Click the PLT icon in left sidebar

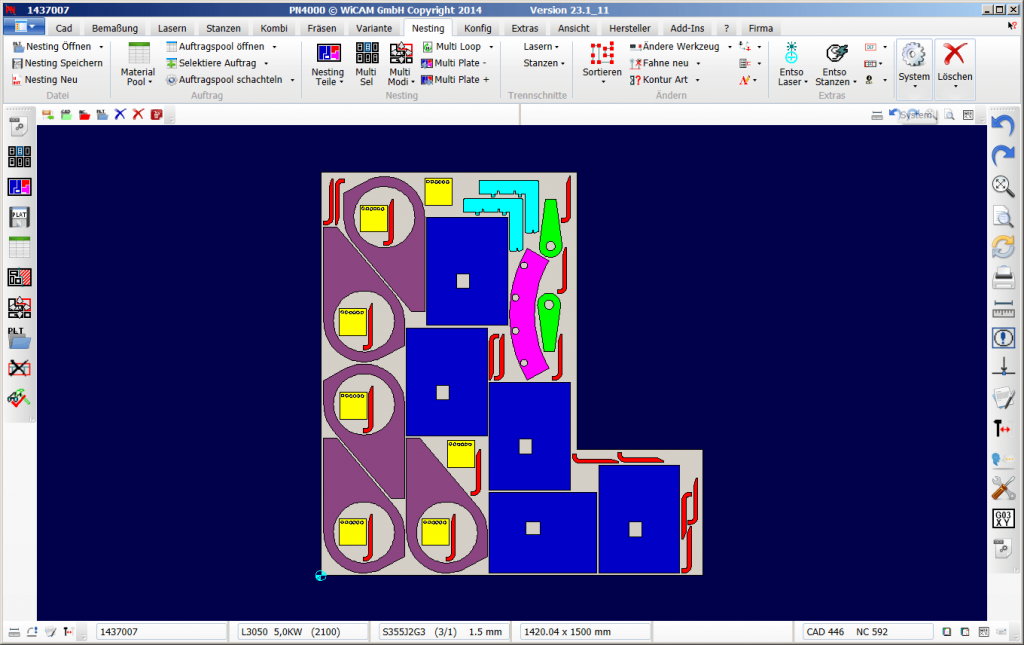(x=18, y=337)
